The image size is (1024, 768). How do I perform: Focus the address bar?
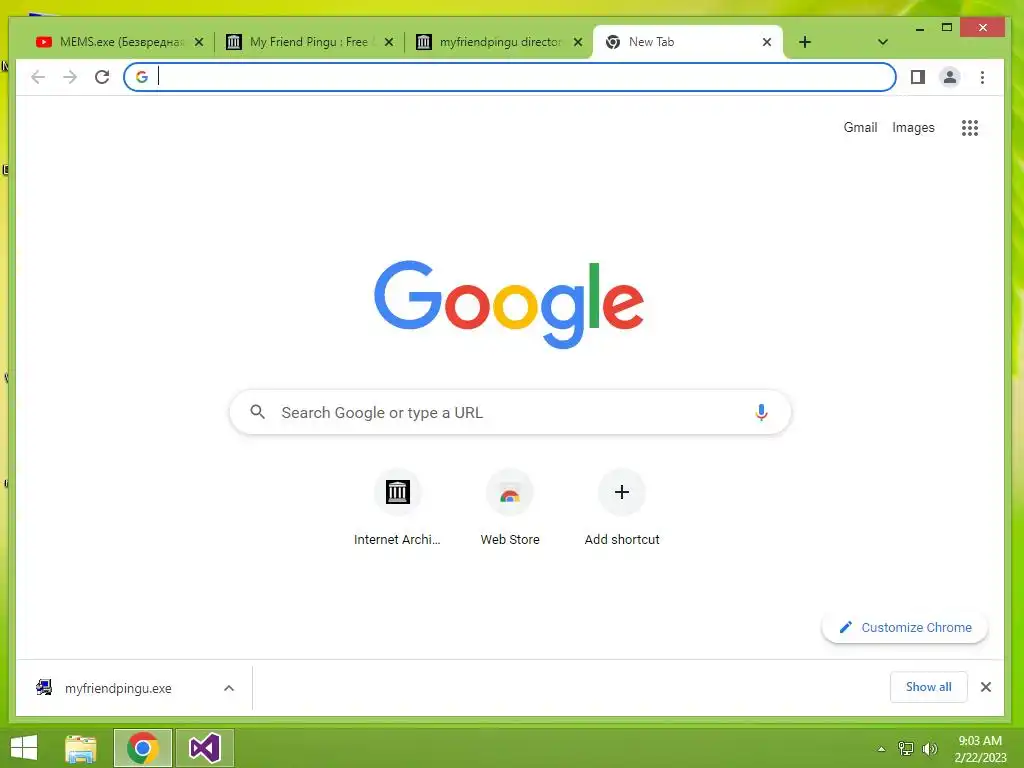(510, 77)
